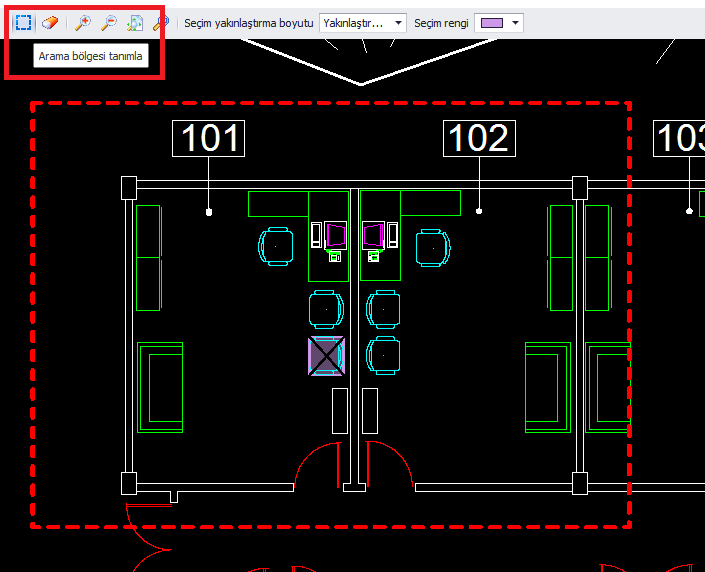705x572 pixels.
Task: Select the green sofa in room 101's lower-left
Action: [x=160, y=388]
